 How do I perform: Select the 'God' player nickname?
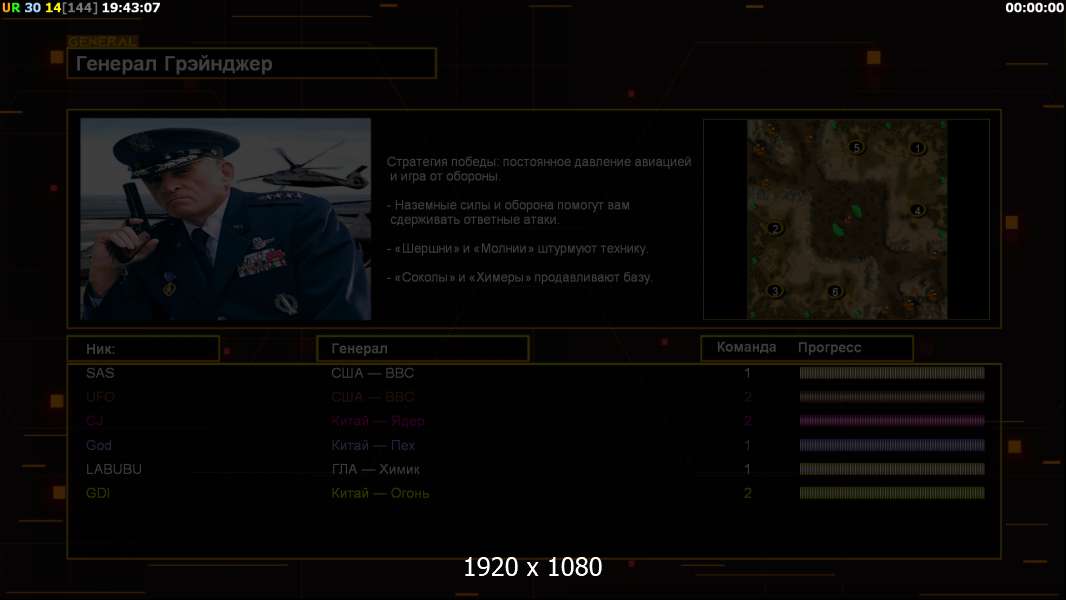tap(99, 446)
